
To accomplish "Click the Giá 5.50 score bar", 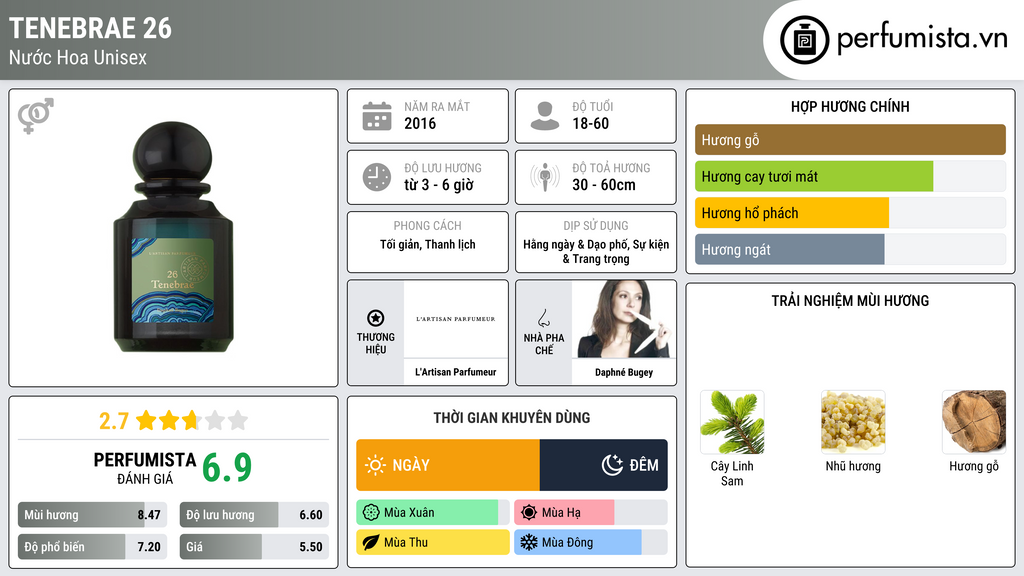I will [254, 547].
